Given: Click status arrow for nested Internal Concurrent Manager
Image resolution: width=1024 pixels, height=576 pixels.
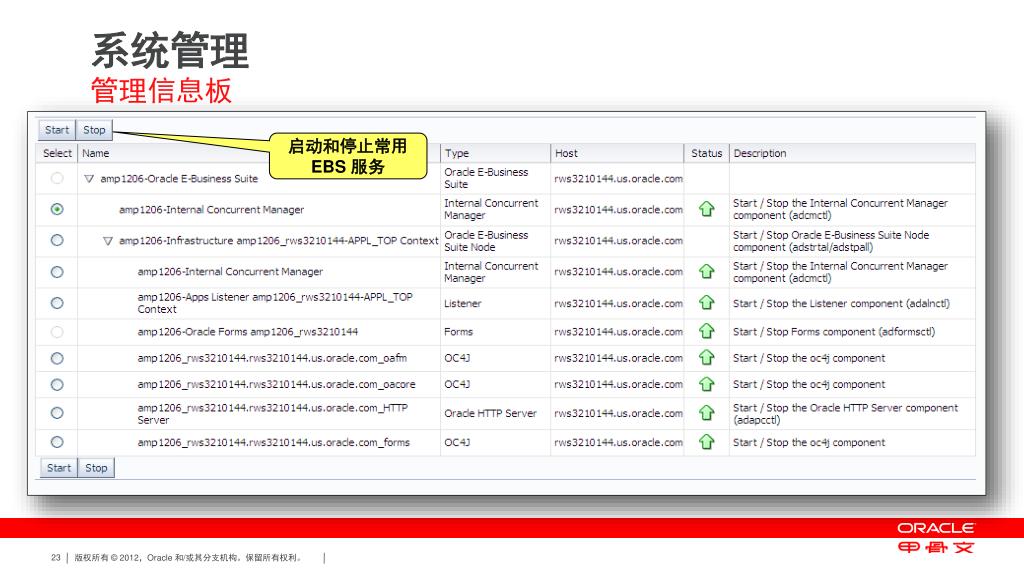Looking at the screenshot, I should [707, 272].
